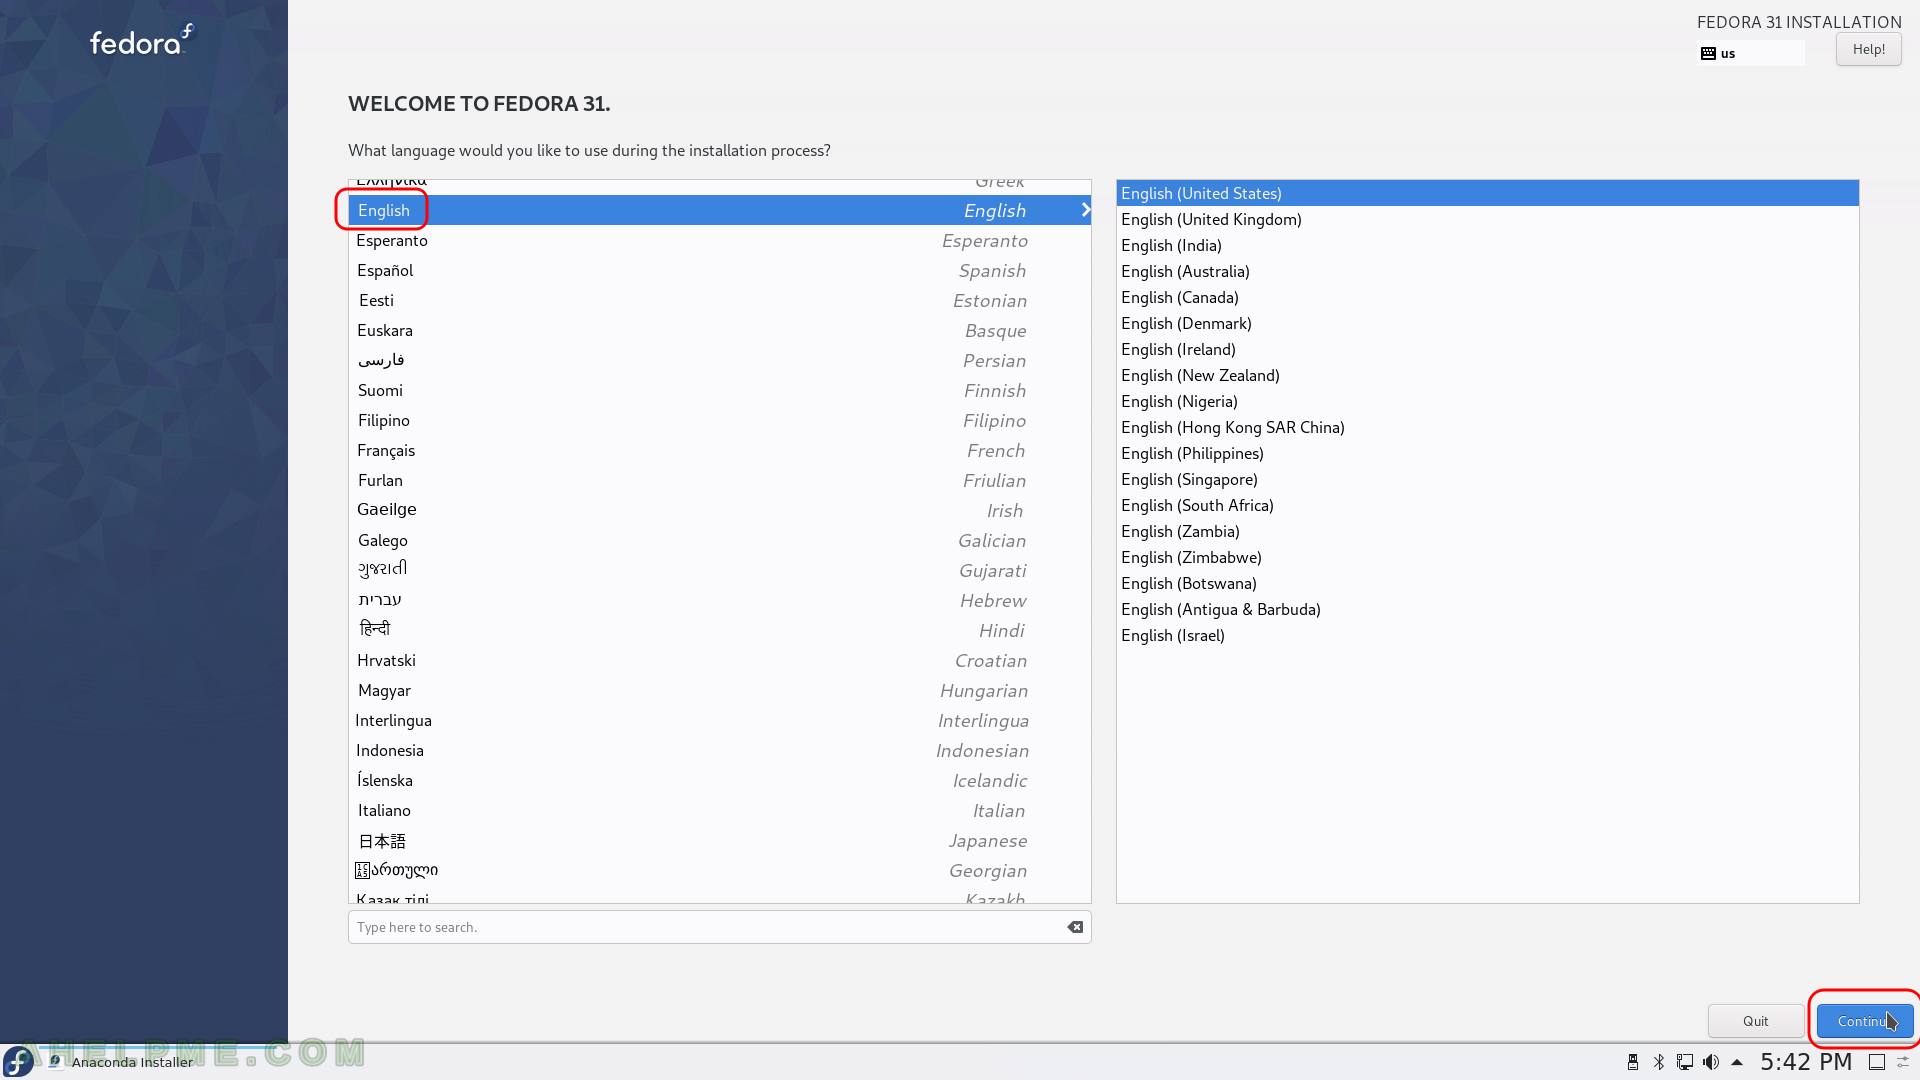Select Furlan language row

point(719,480)
